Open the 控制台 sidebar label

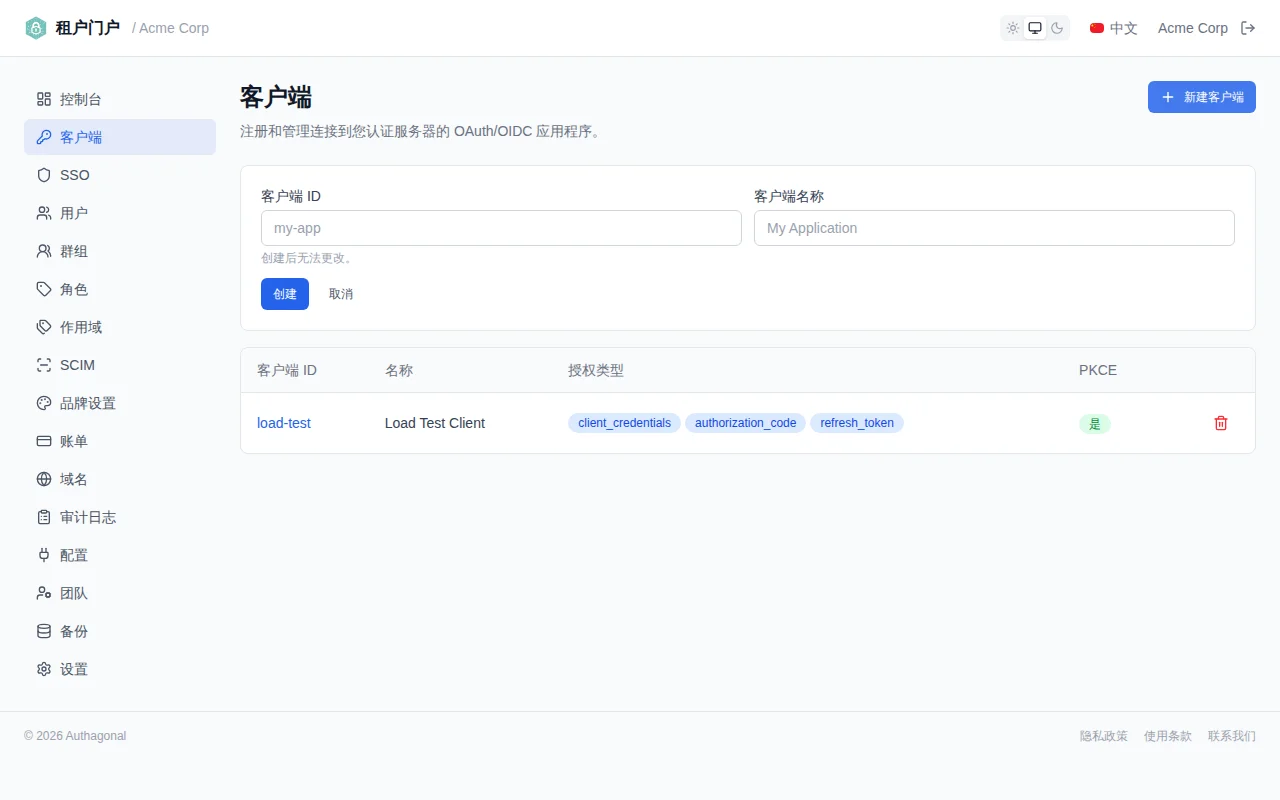tap(81, 99)
